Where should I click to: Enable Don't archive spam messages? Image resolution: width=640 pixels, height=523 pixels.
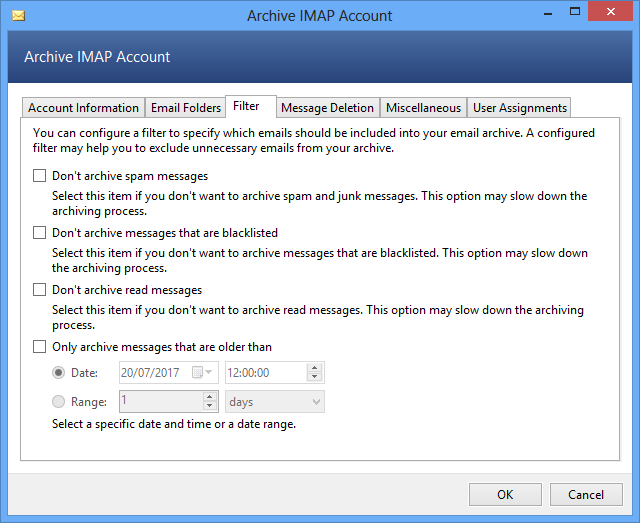[40, 176]
